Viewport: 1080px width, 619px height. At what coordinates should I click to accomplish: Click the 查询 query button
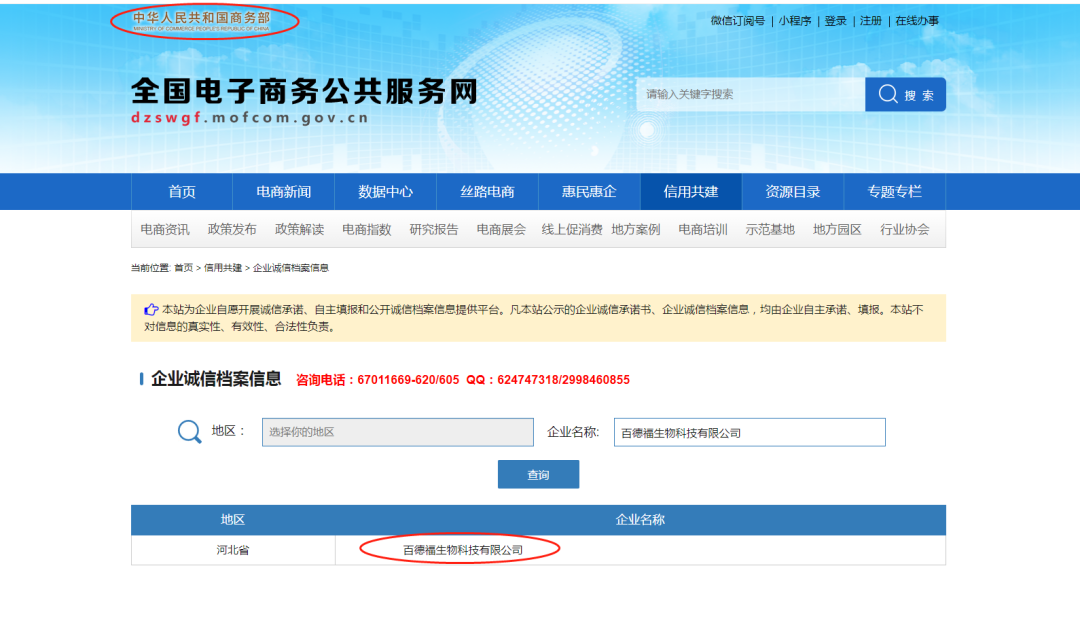pos(538,473)
